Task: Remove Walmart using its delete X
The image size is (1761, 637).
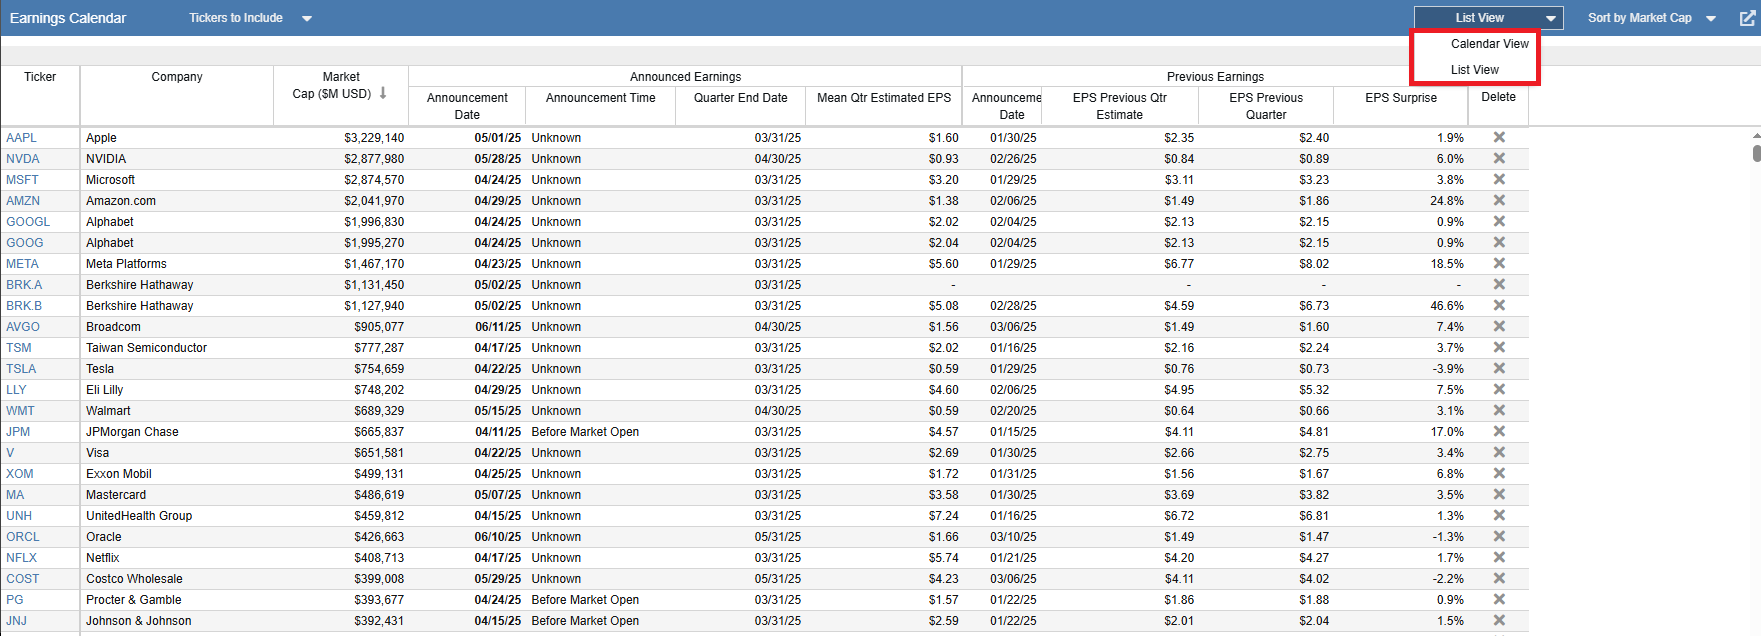Action: [1499, 410]
